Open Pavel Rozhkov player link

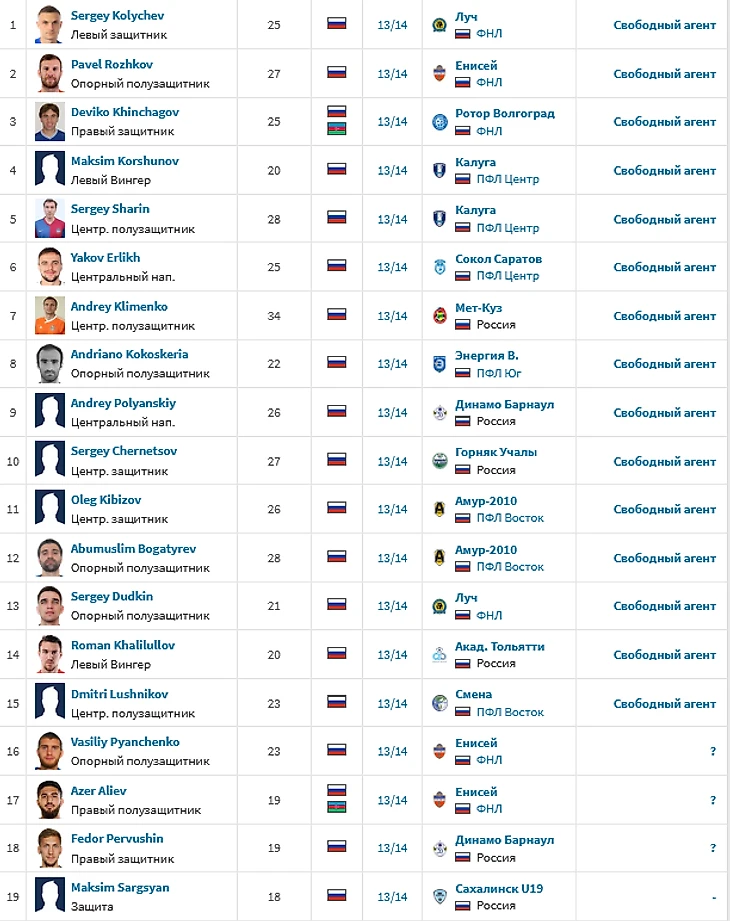[x=112, y=65]
